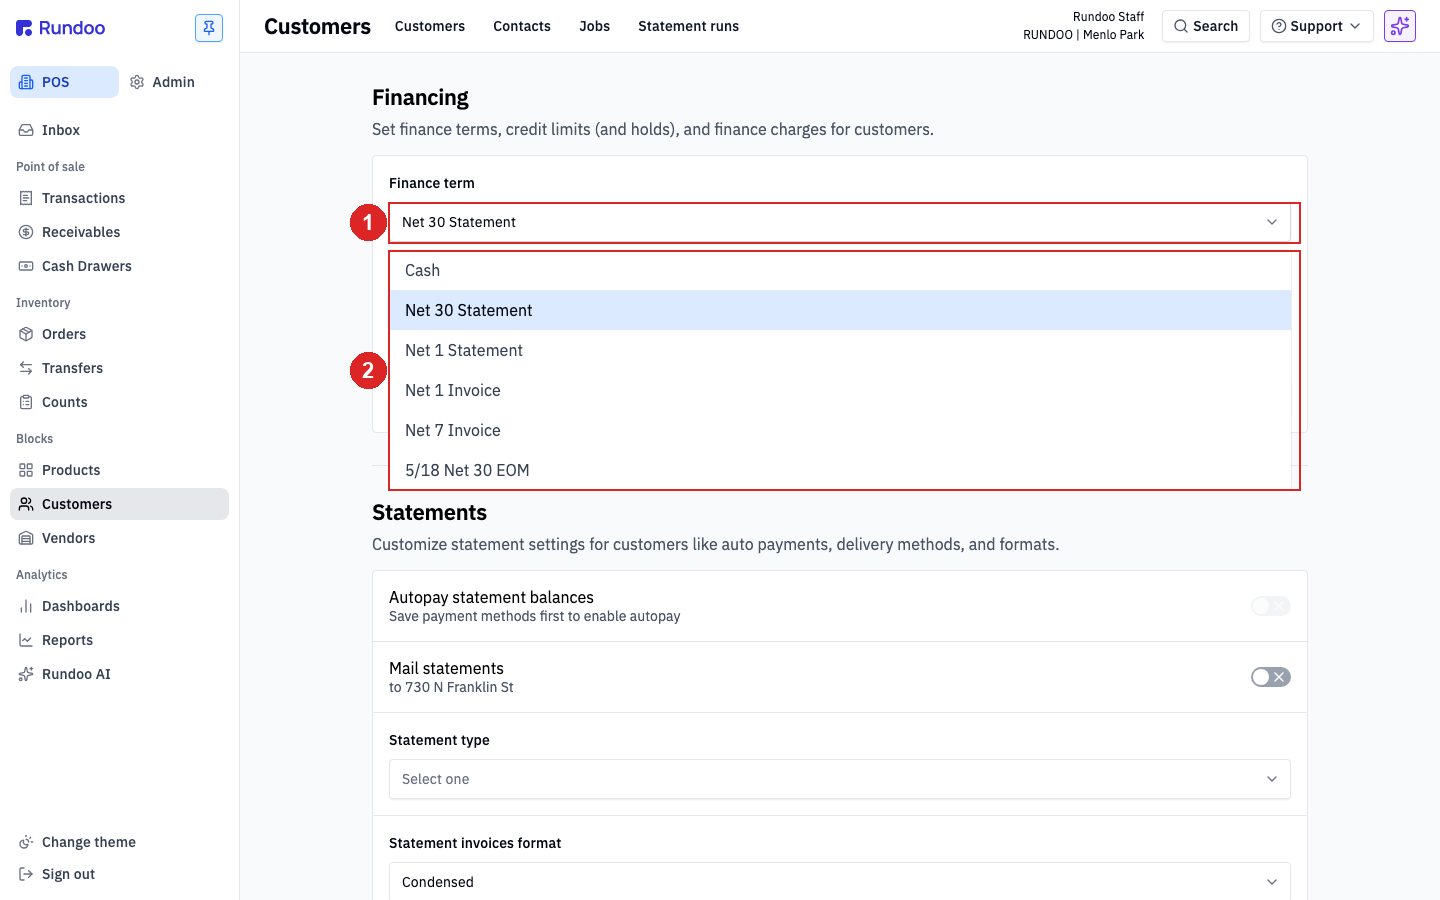Click the Transactions receipt icon

[26, 198]
